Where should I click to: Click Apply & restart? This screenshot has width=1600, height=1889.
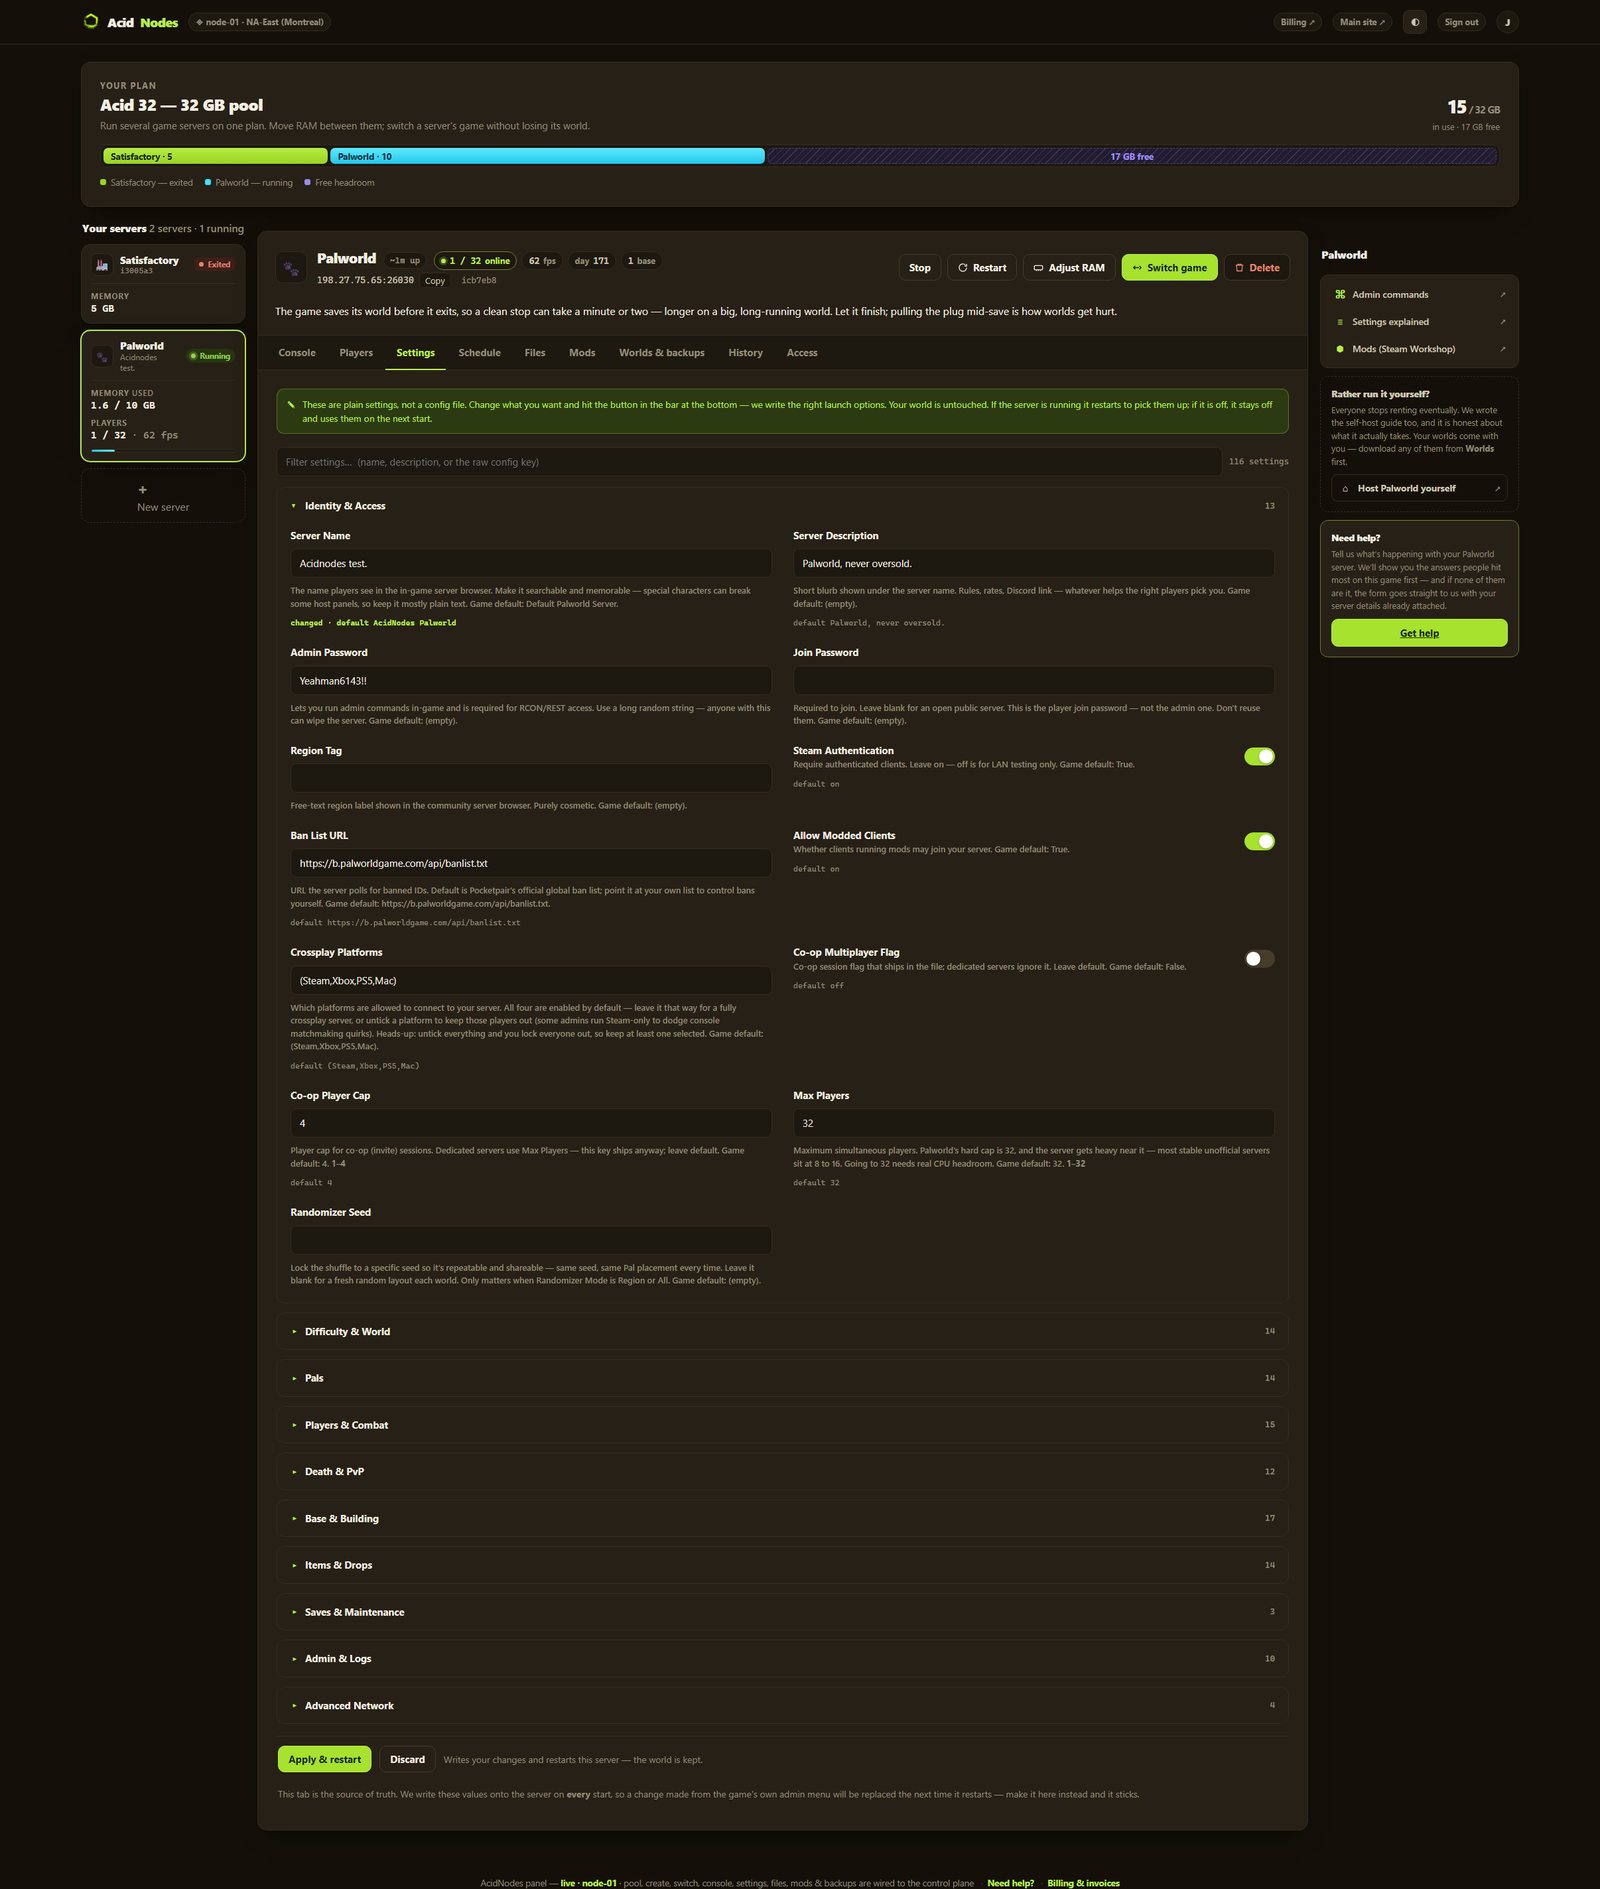pyautogui.click(x=325, y=1760)
